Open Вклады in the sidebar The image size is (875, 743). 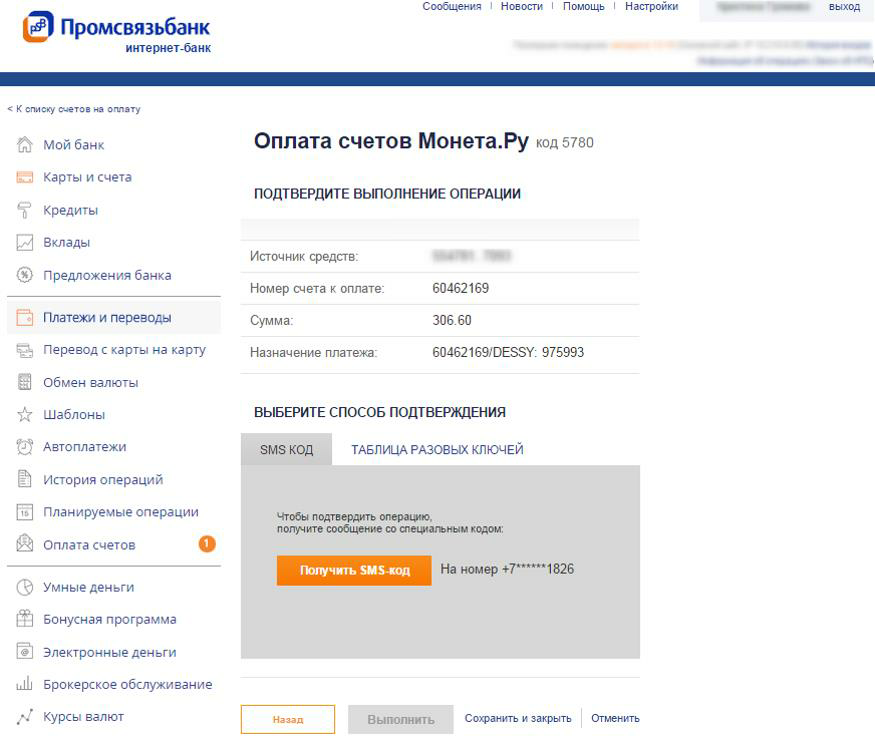66,243
